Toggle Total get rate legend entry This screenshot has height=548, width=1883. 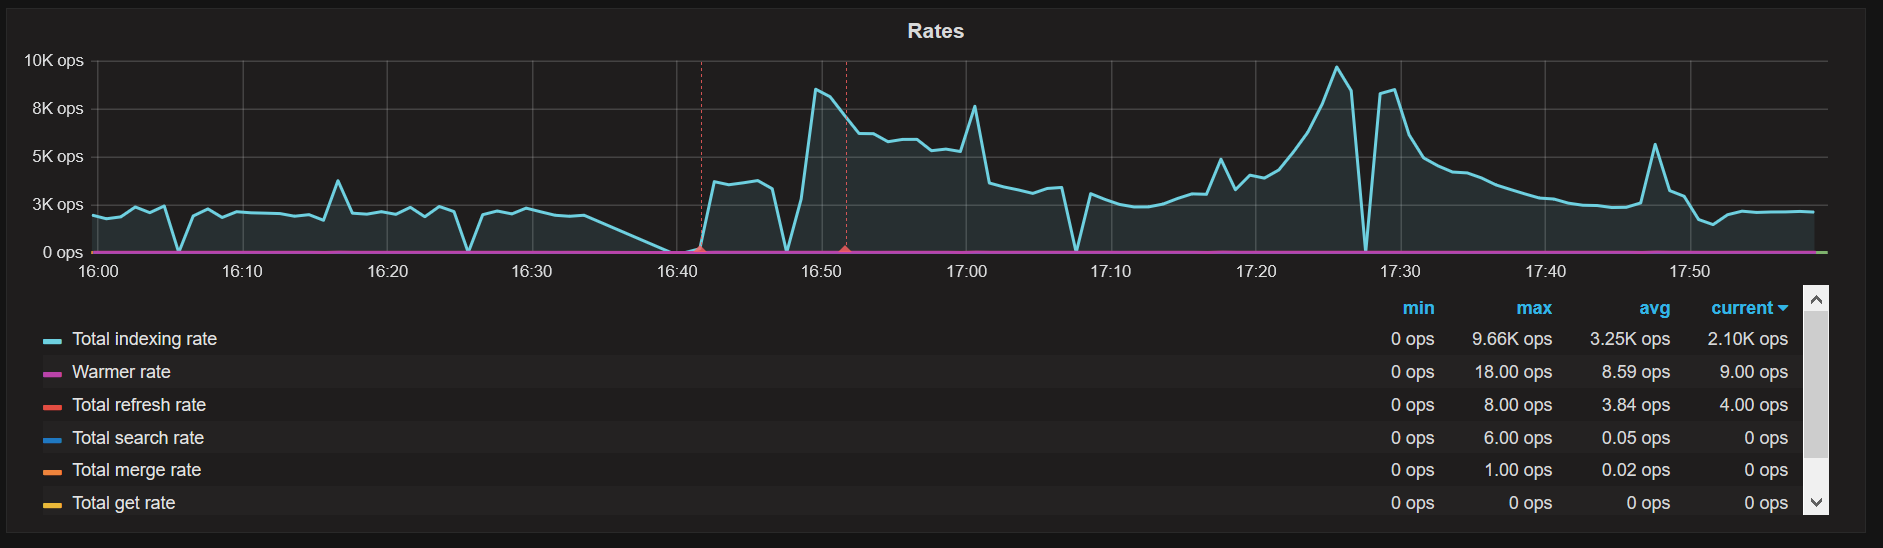(124, 503)
